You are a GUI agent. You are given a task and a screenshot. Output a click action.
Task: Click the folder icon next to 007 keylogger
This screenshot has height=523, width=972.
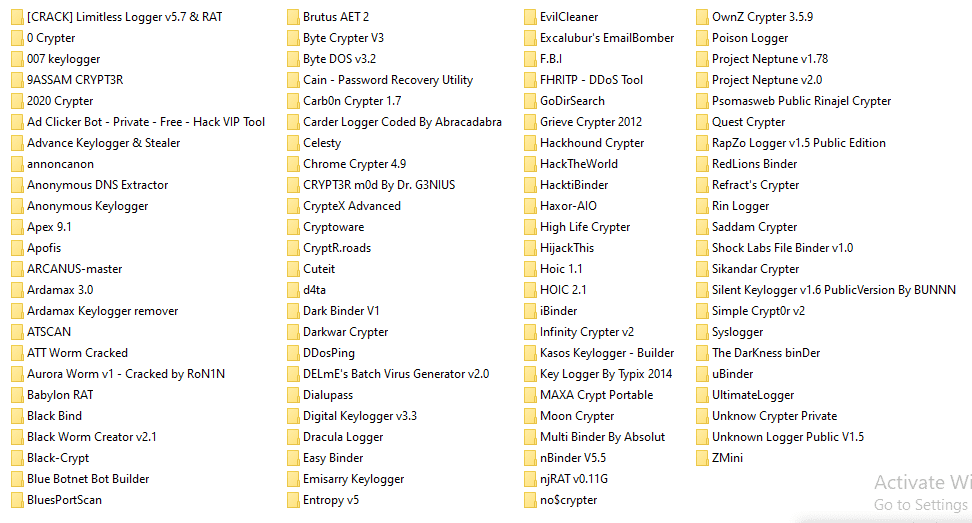click(x=17, y=59)
